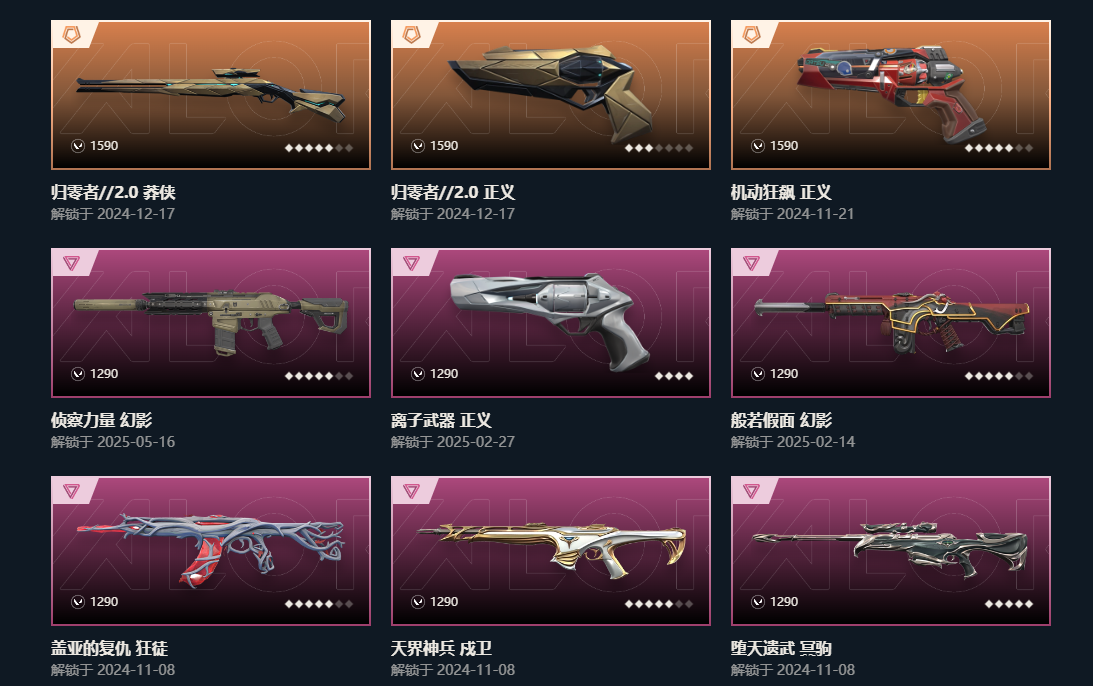Select the 盖亚的复仇 狂徒 vandal skin image
This screenshot has height=686, width=1093.
(211, 551)
